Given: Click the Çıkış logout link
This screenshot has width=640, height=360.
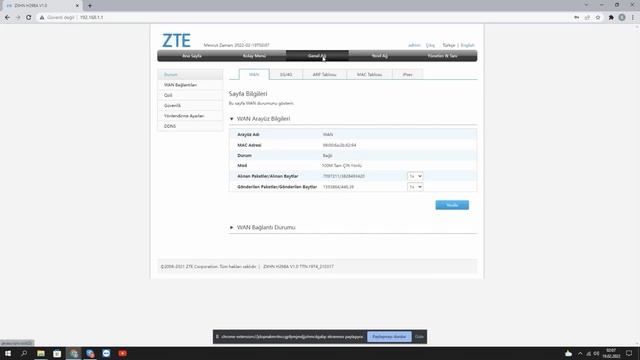Looking at the screenshot, I should point(430,45).
